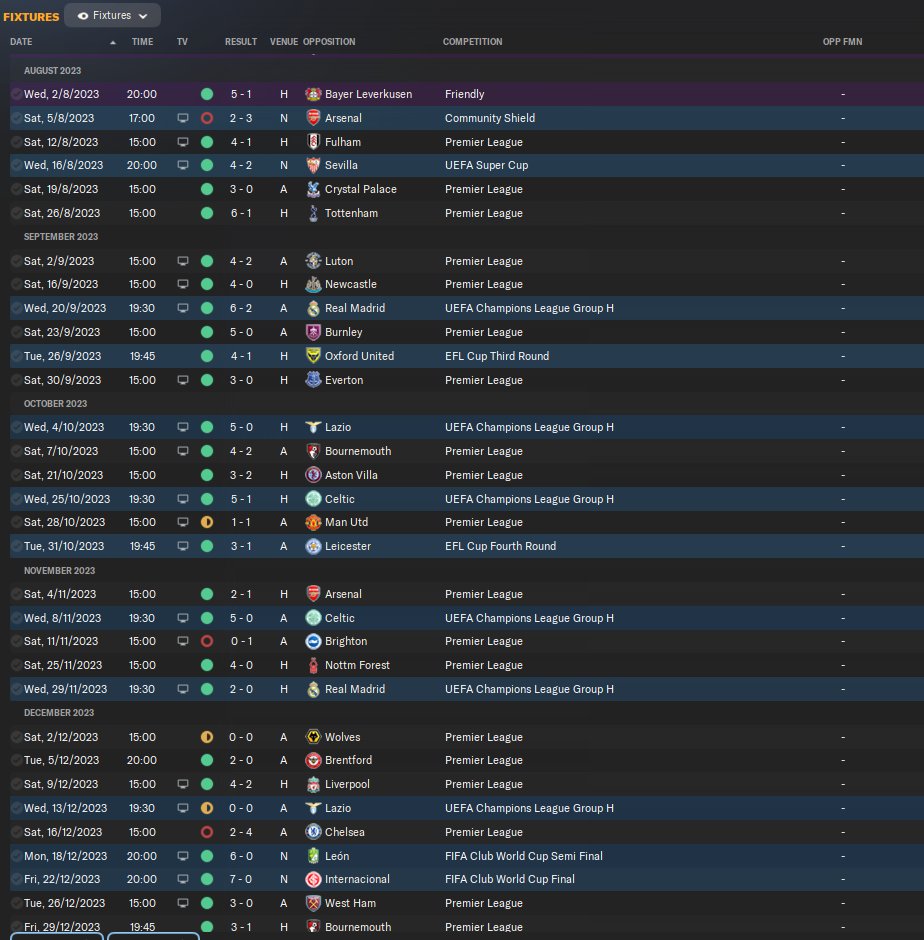
Task: Open the 7 - 0 Internacional result
Action: coord(241,879)
